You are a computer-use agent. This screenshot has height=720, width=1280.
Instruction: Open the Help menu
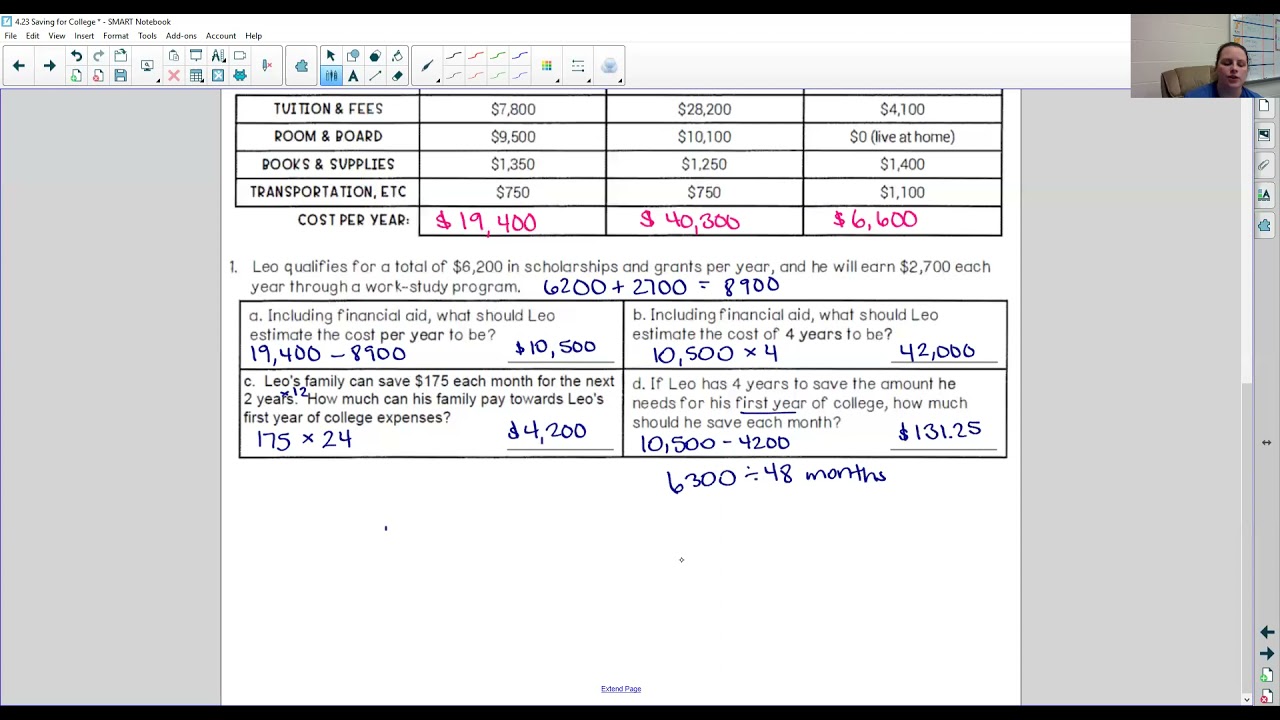click(254, 36)
